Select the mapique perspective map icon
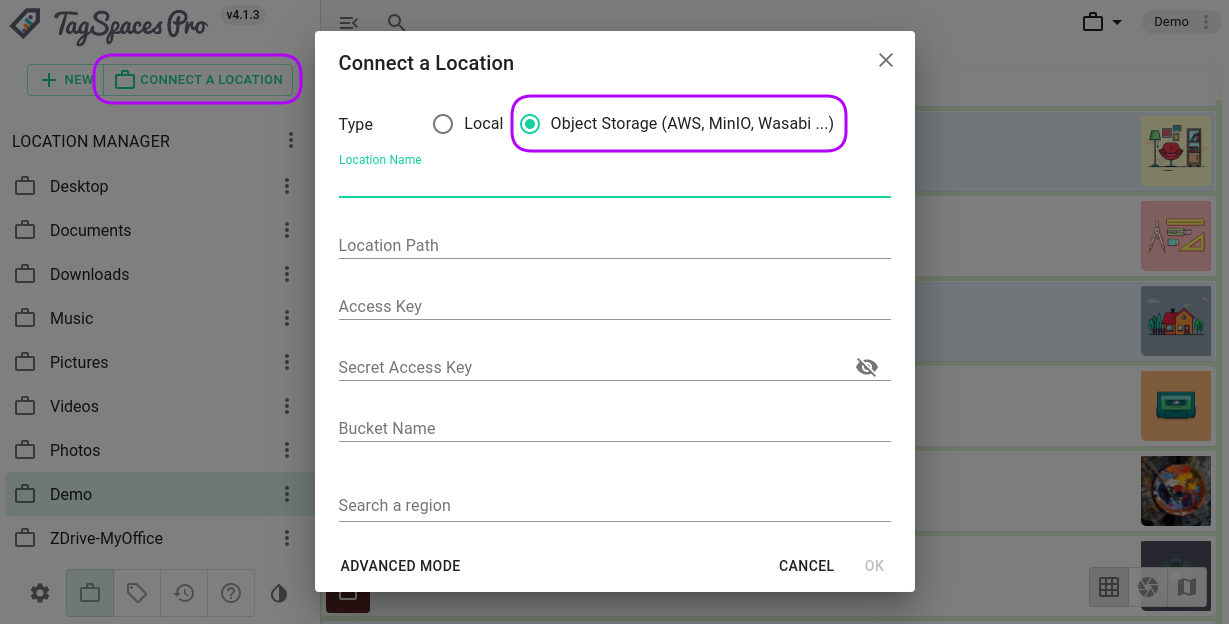Image resolution: width=1229 pixels, height=624 pixels. (1187, 587)
